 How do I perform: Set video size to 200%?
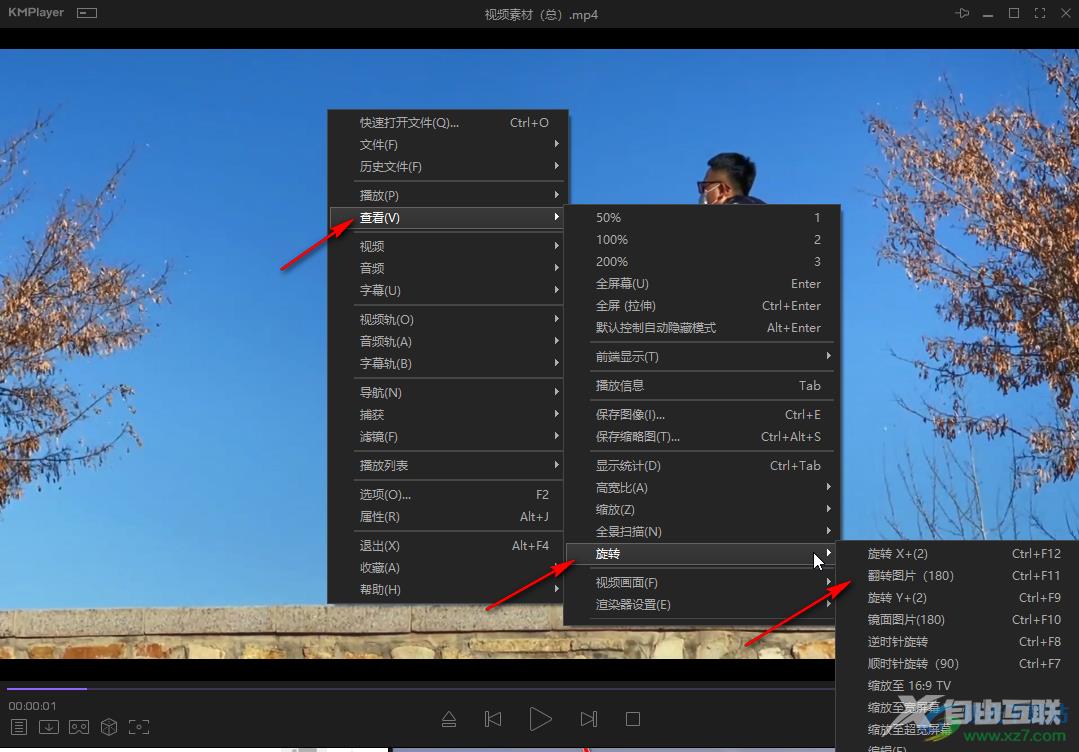[701, 261]
